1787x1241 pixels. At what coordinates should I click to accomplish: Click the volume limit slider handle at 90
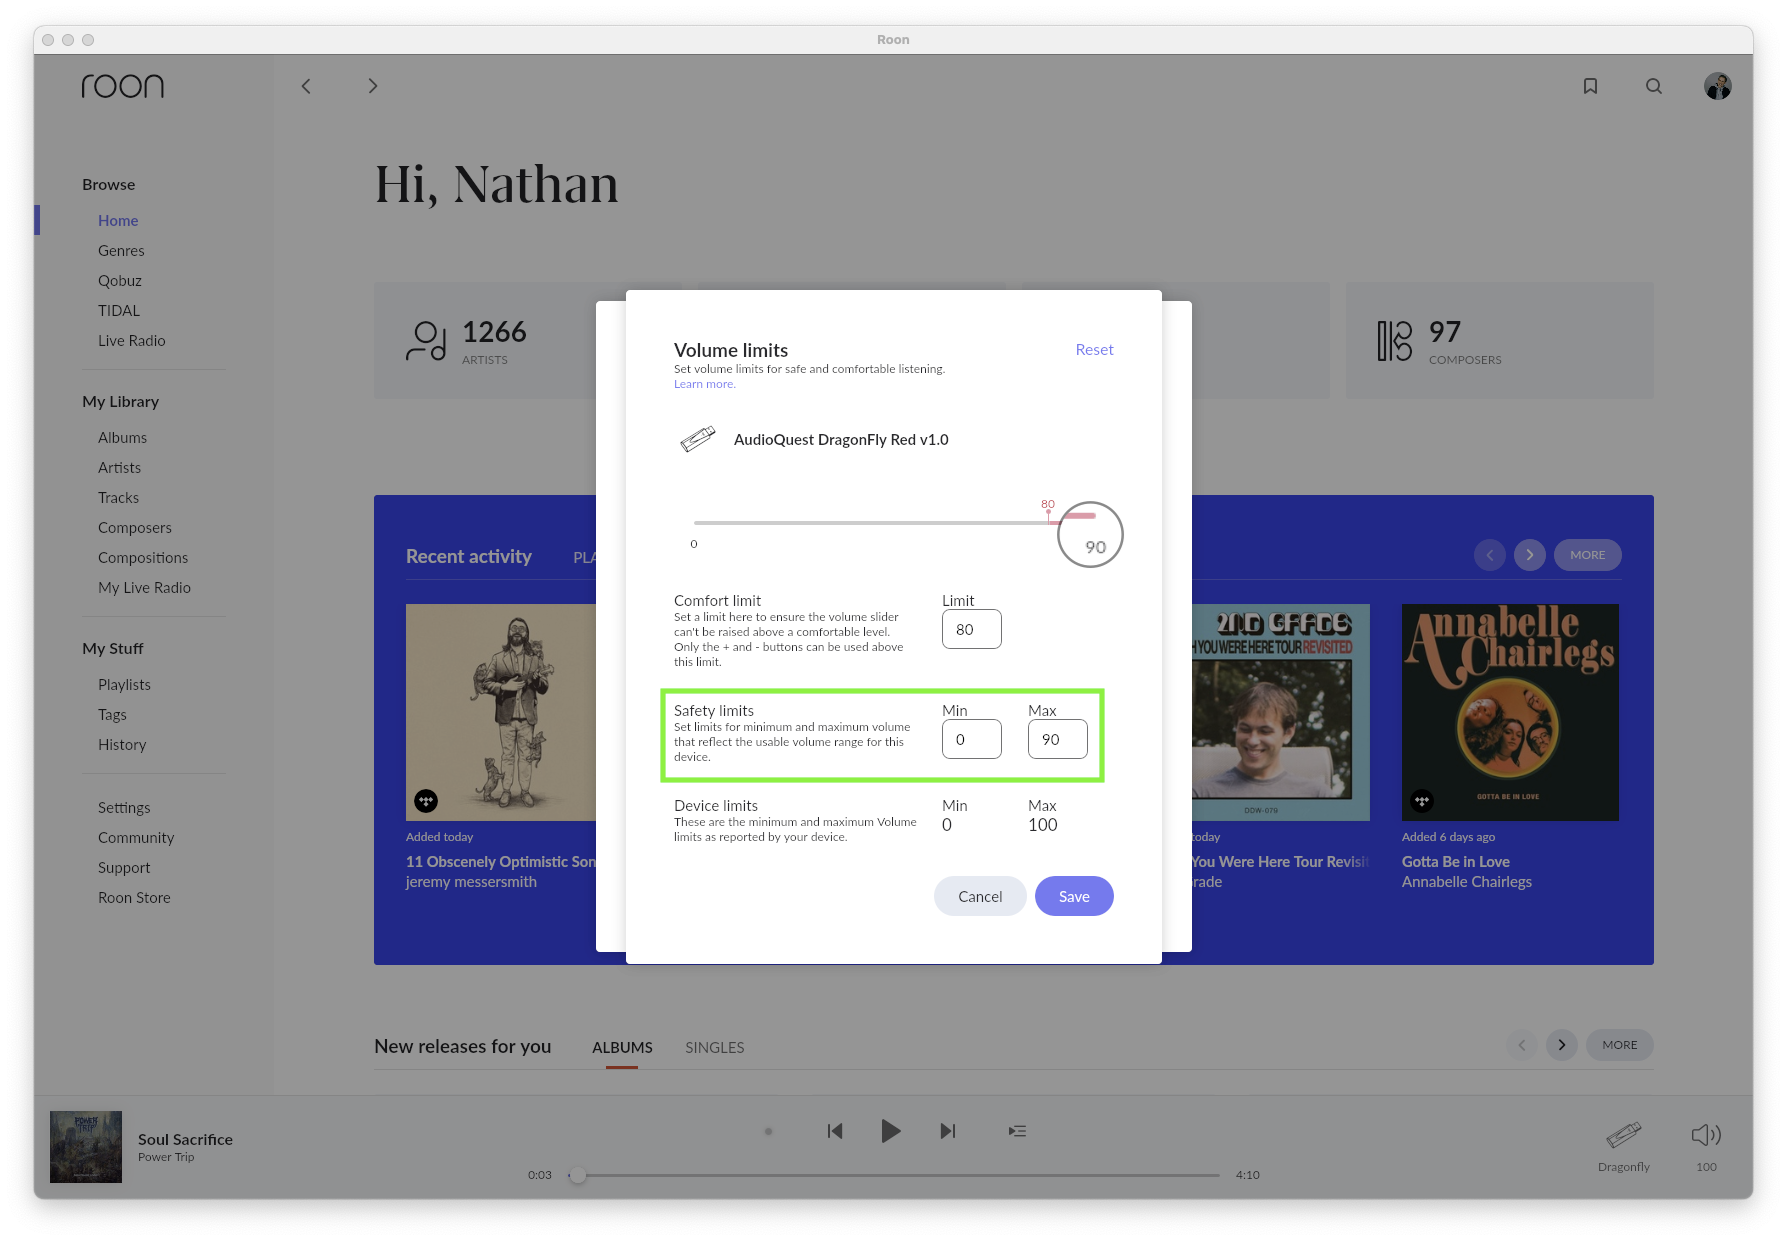click(x=1090, y=534)
